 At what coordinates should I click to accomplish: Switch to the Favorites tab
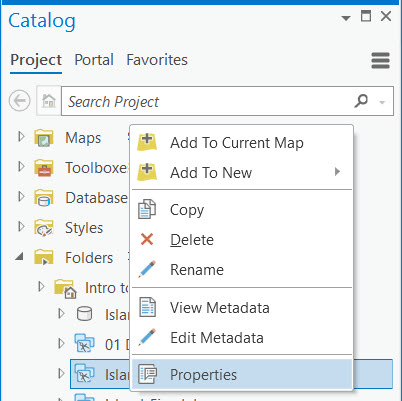pos(157,60)
